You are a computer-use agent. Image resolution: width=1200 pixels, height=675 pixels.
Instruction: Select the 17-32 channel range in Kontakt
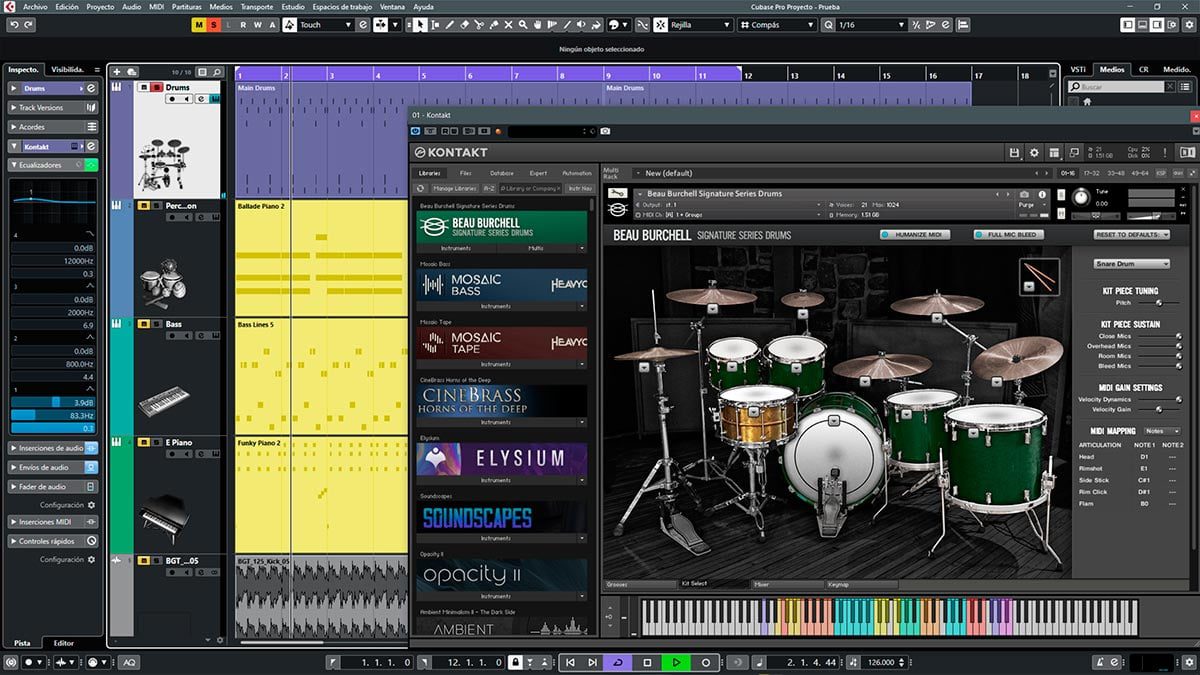1091,173
